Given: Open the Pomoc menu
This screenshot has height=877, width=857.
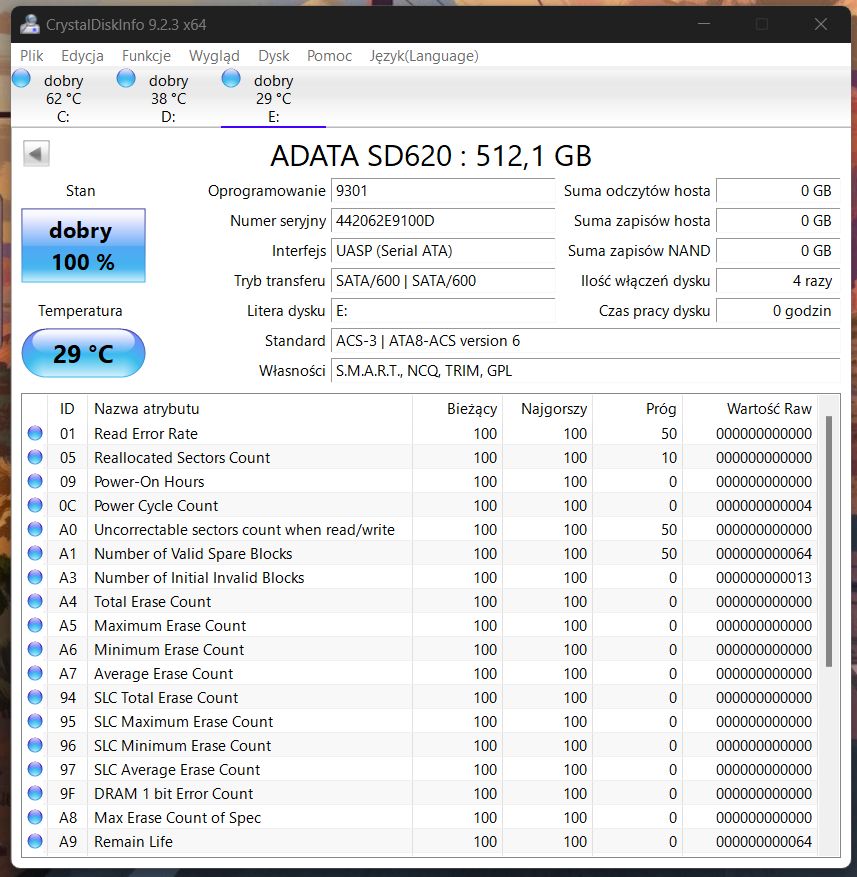Looking at the screenshot, I should [x=329, y=56].
